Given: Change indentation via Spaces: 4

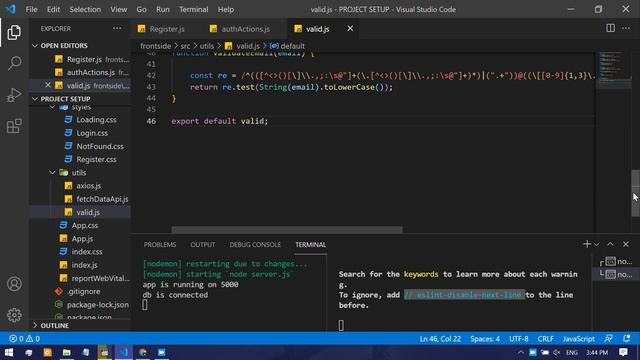Looking at the screenshot, I should pyautogui.click(x=485, y=338).
